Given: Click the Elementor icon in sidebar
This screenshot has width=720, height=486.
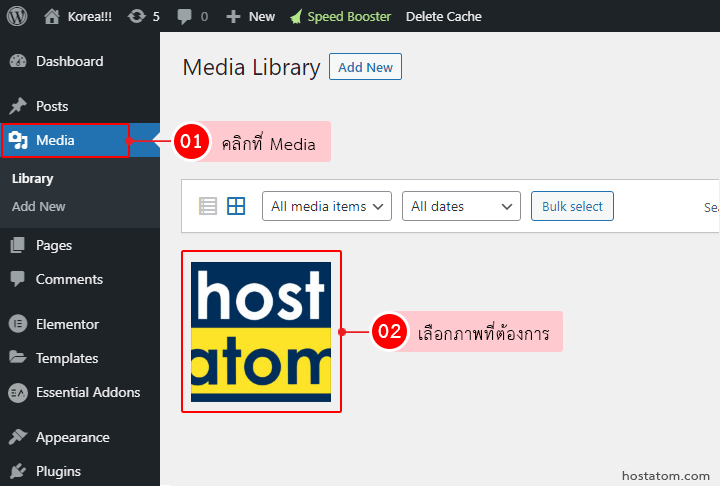Looking at the screenshot, I should tap(18, 324).
